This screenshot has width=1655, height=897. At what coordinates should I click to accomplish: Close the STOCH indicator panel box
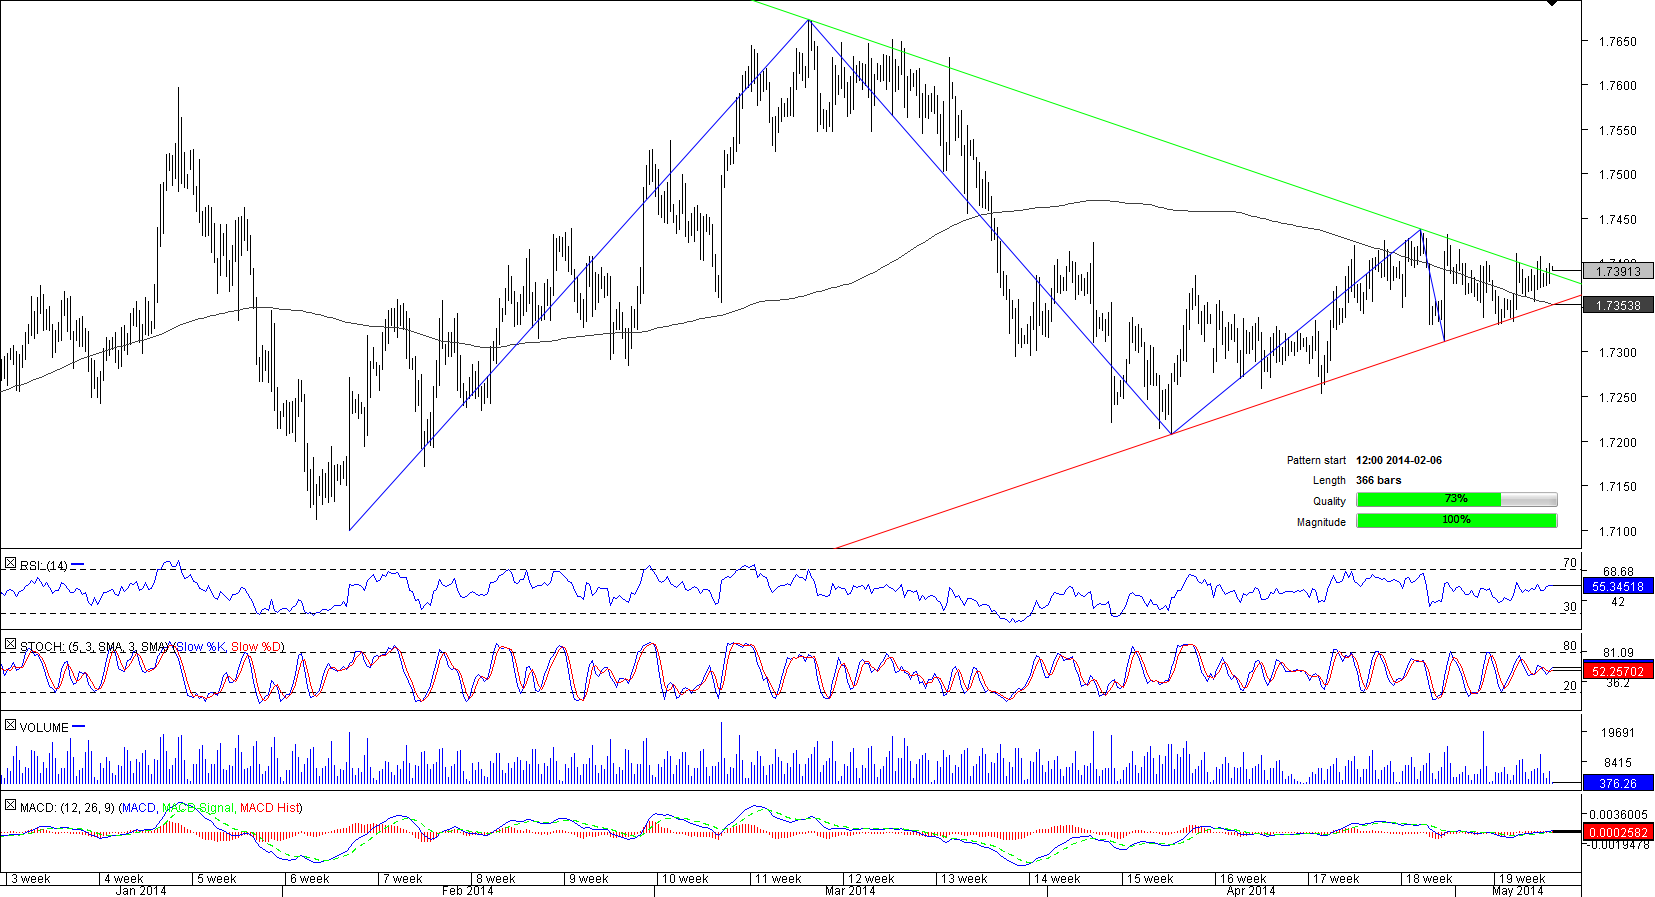click(10, 645)
